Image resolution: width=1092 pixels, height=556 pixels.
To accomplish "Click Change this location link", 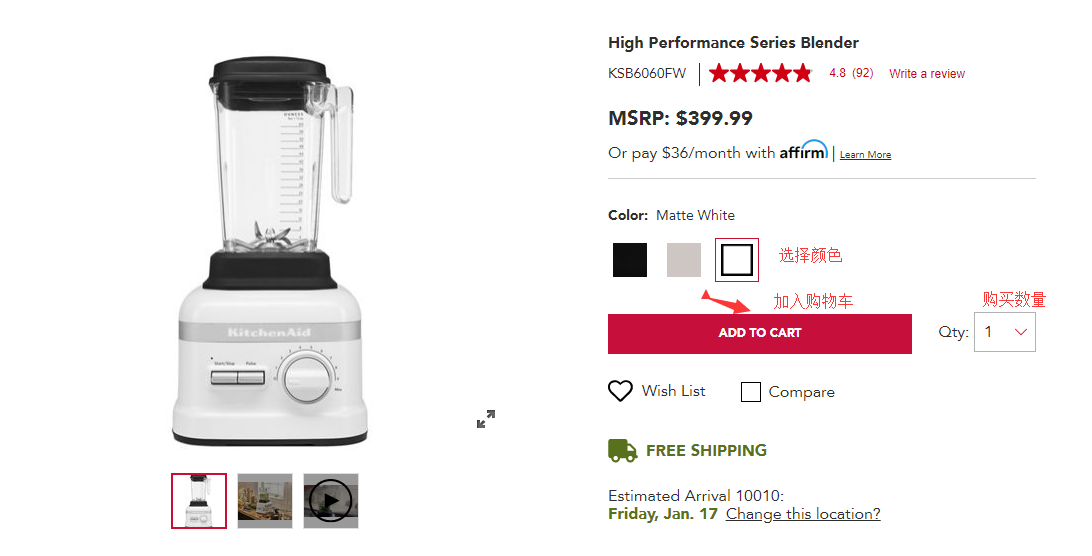I will 803,514.
